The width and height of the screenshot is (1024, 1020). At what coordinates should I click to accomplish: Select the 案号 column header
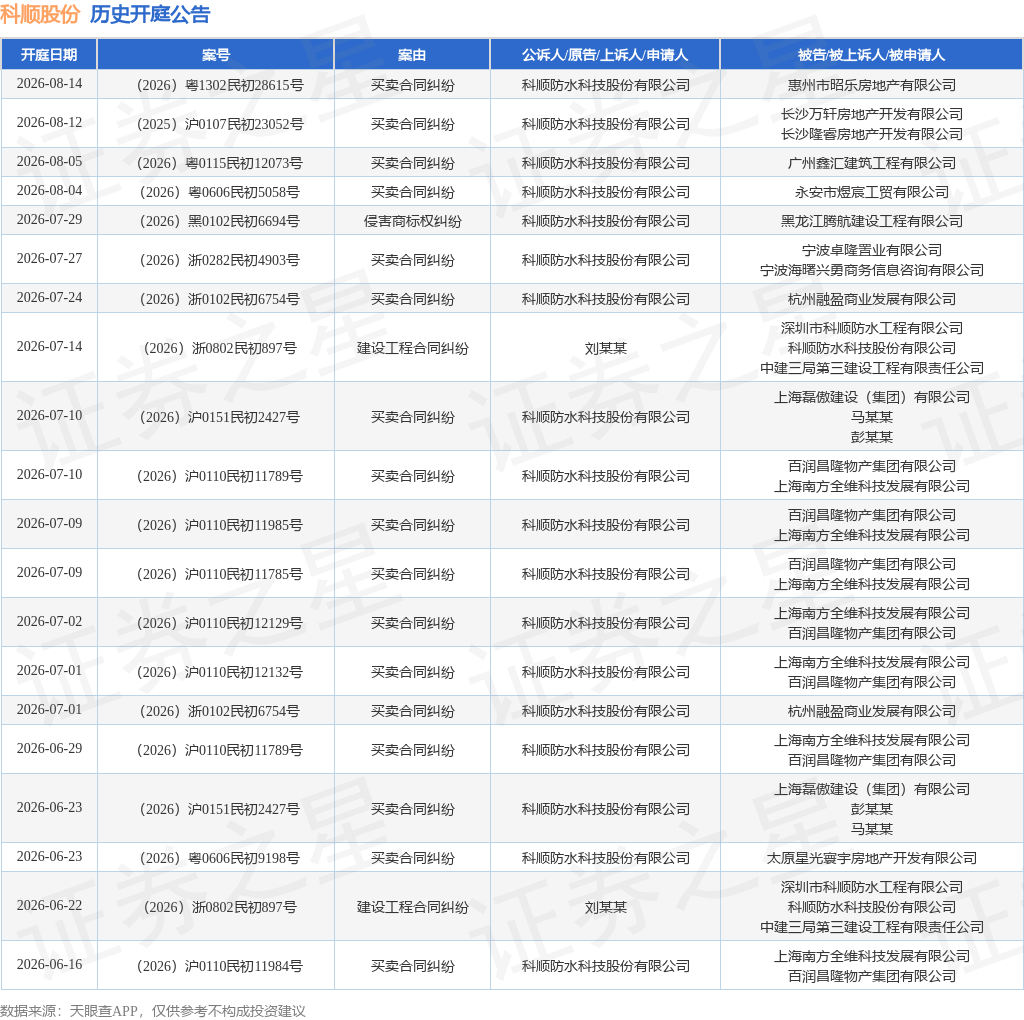[x=216, y=55]
